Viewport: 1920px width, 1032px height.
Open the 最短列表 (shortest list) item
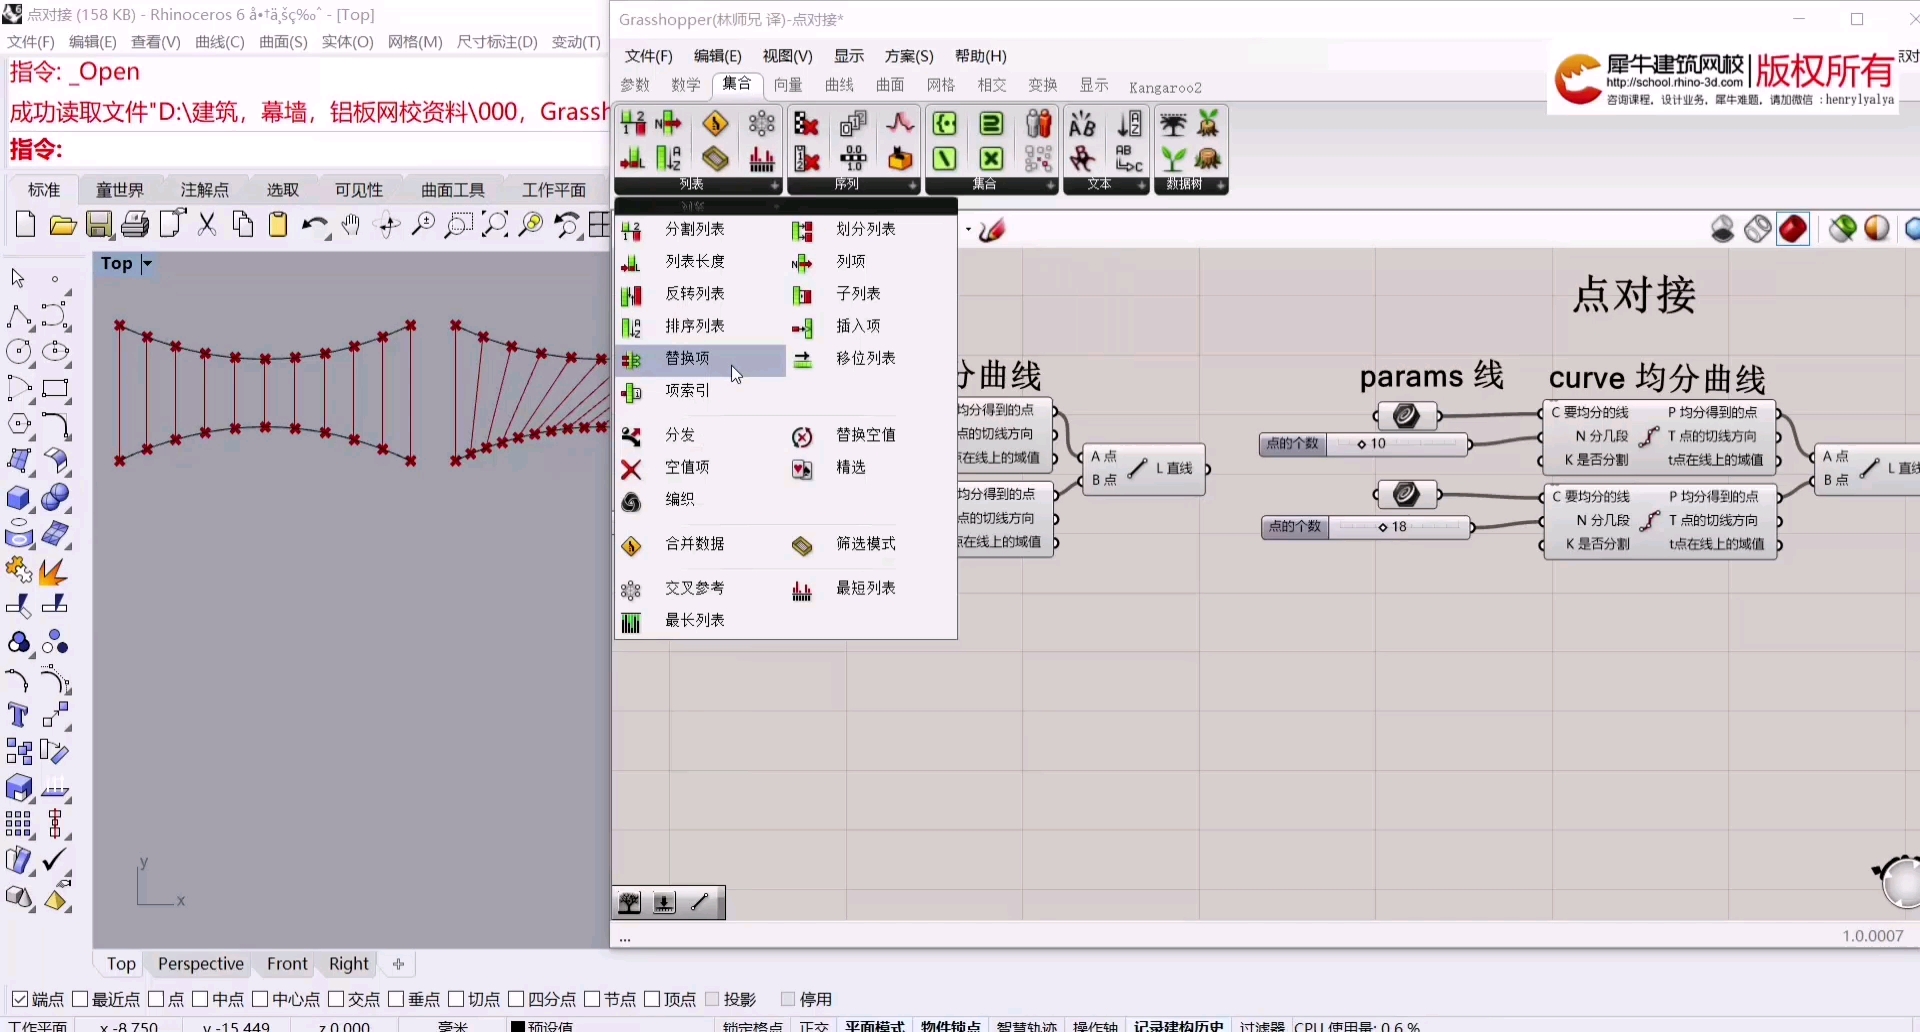(866, 589)
